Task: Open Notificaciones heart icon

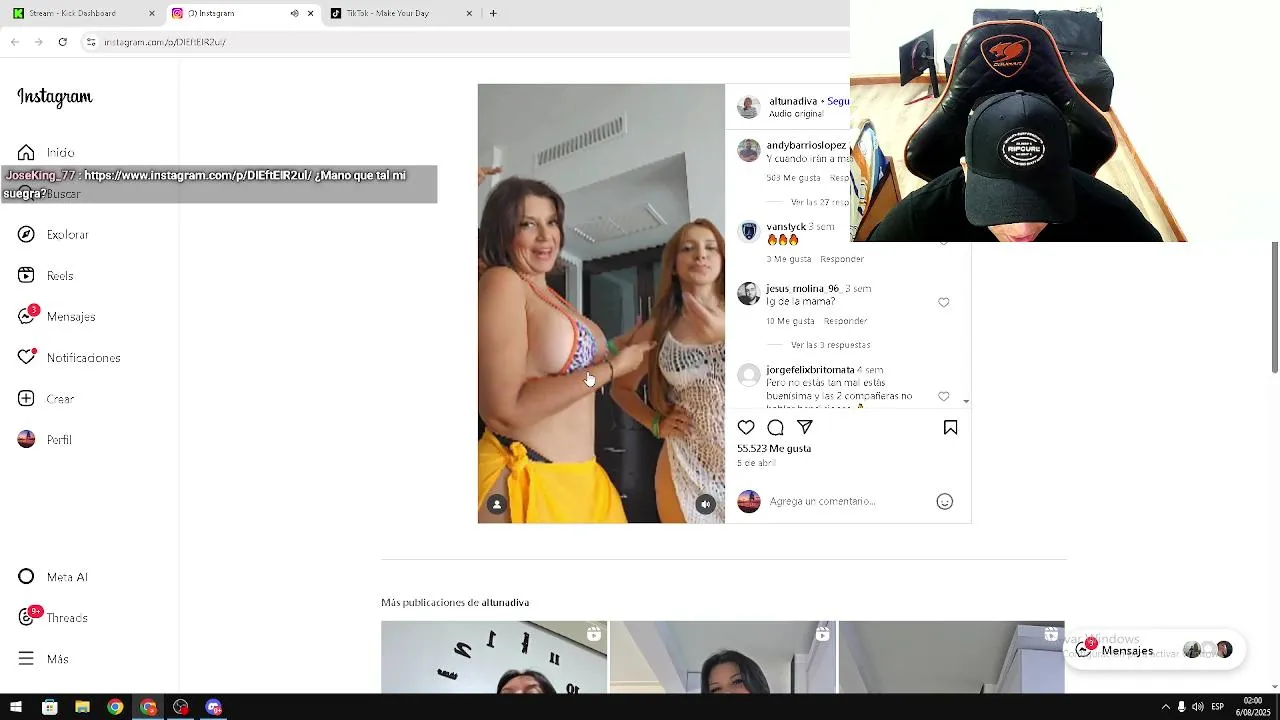Action: point(27,357)
